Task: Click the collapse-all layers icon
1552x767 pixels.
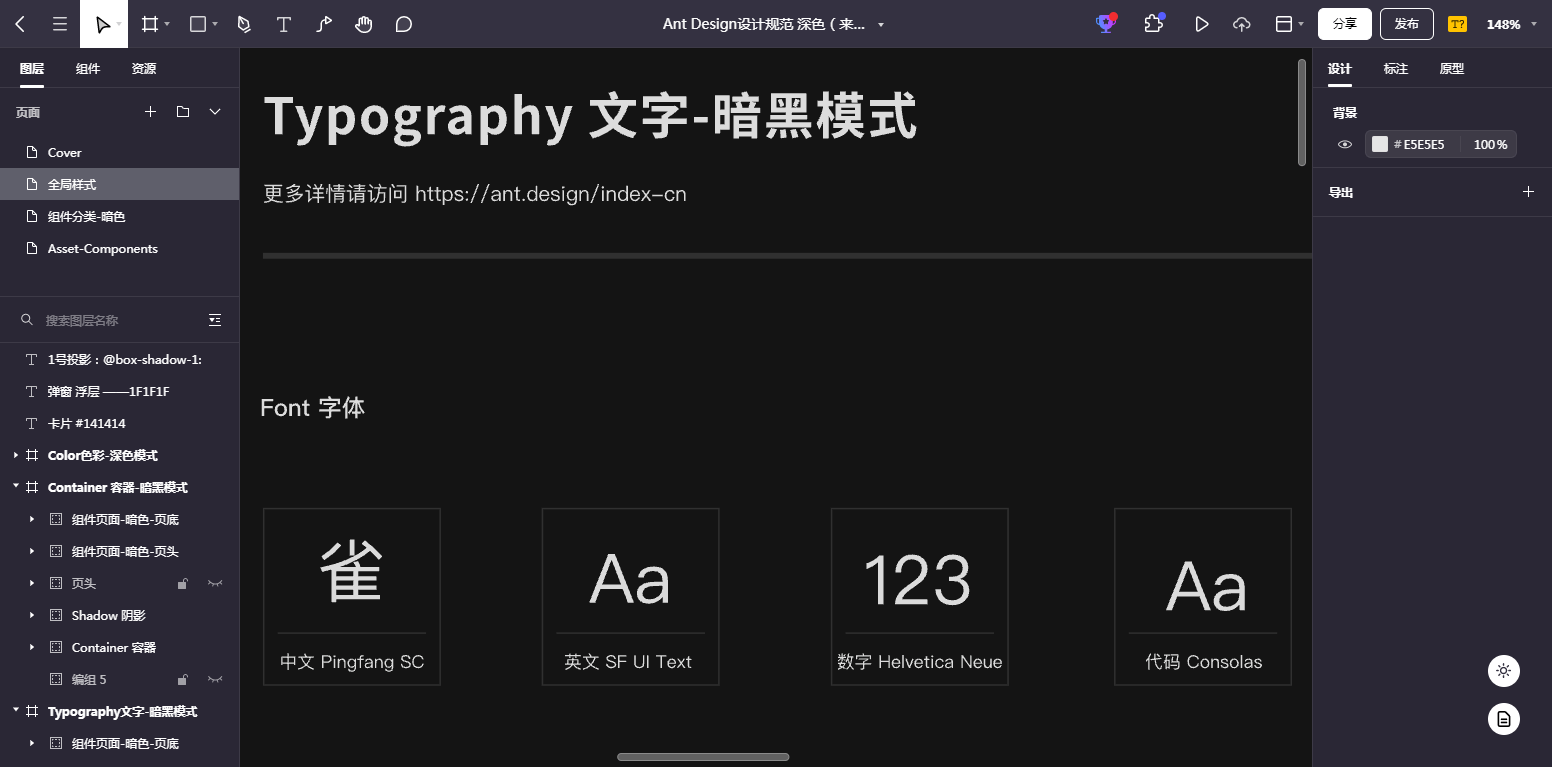Action: 215,320
